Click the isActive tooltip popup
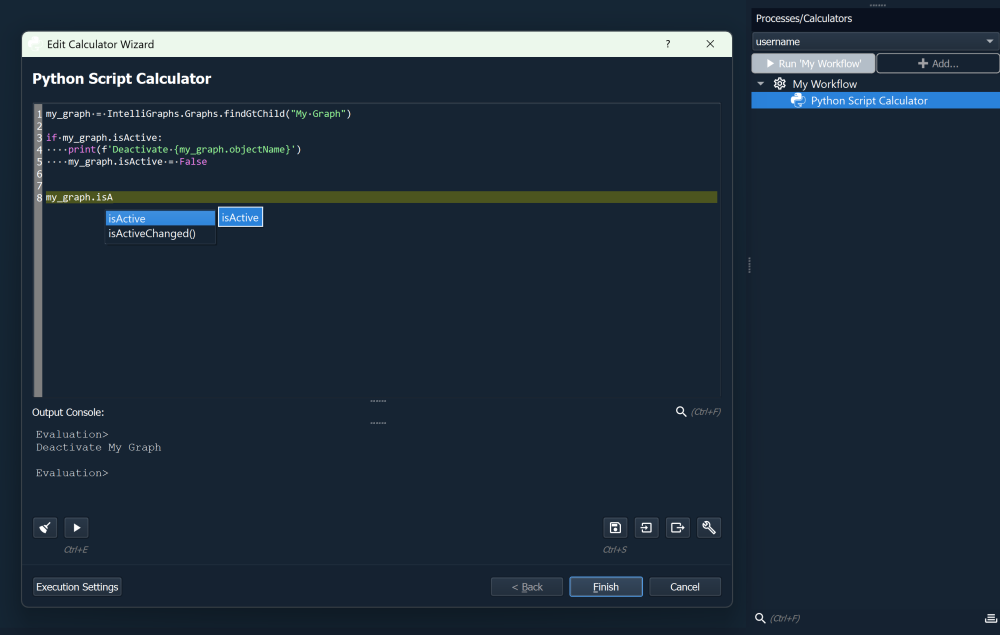1000x635 pixels. (x=240, y=217)
